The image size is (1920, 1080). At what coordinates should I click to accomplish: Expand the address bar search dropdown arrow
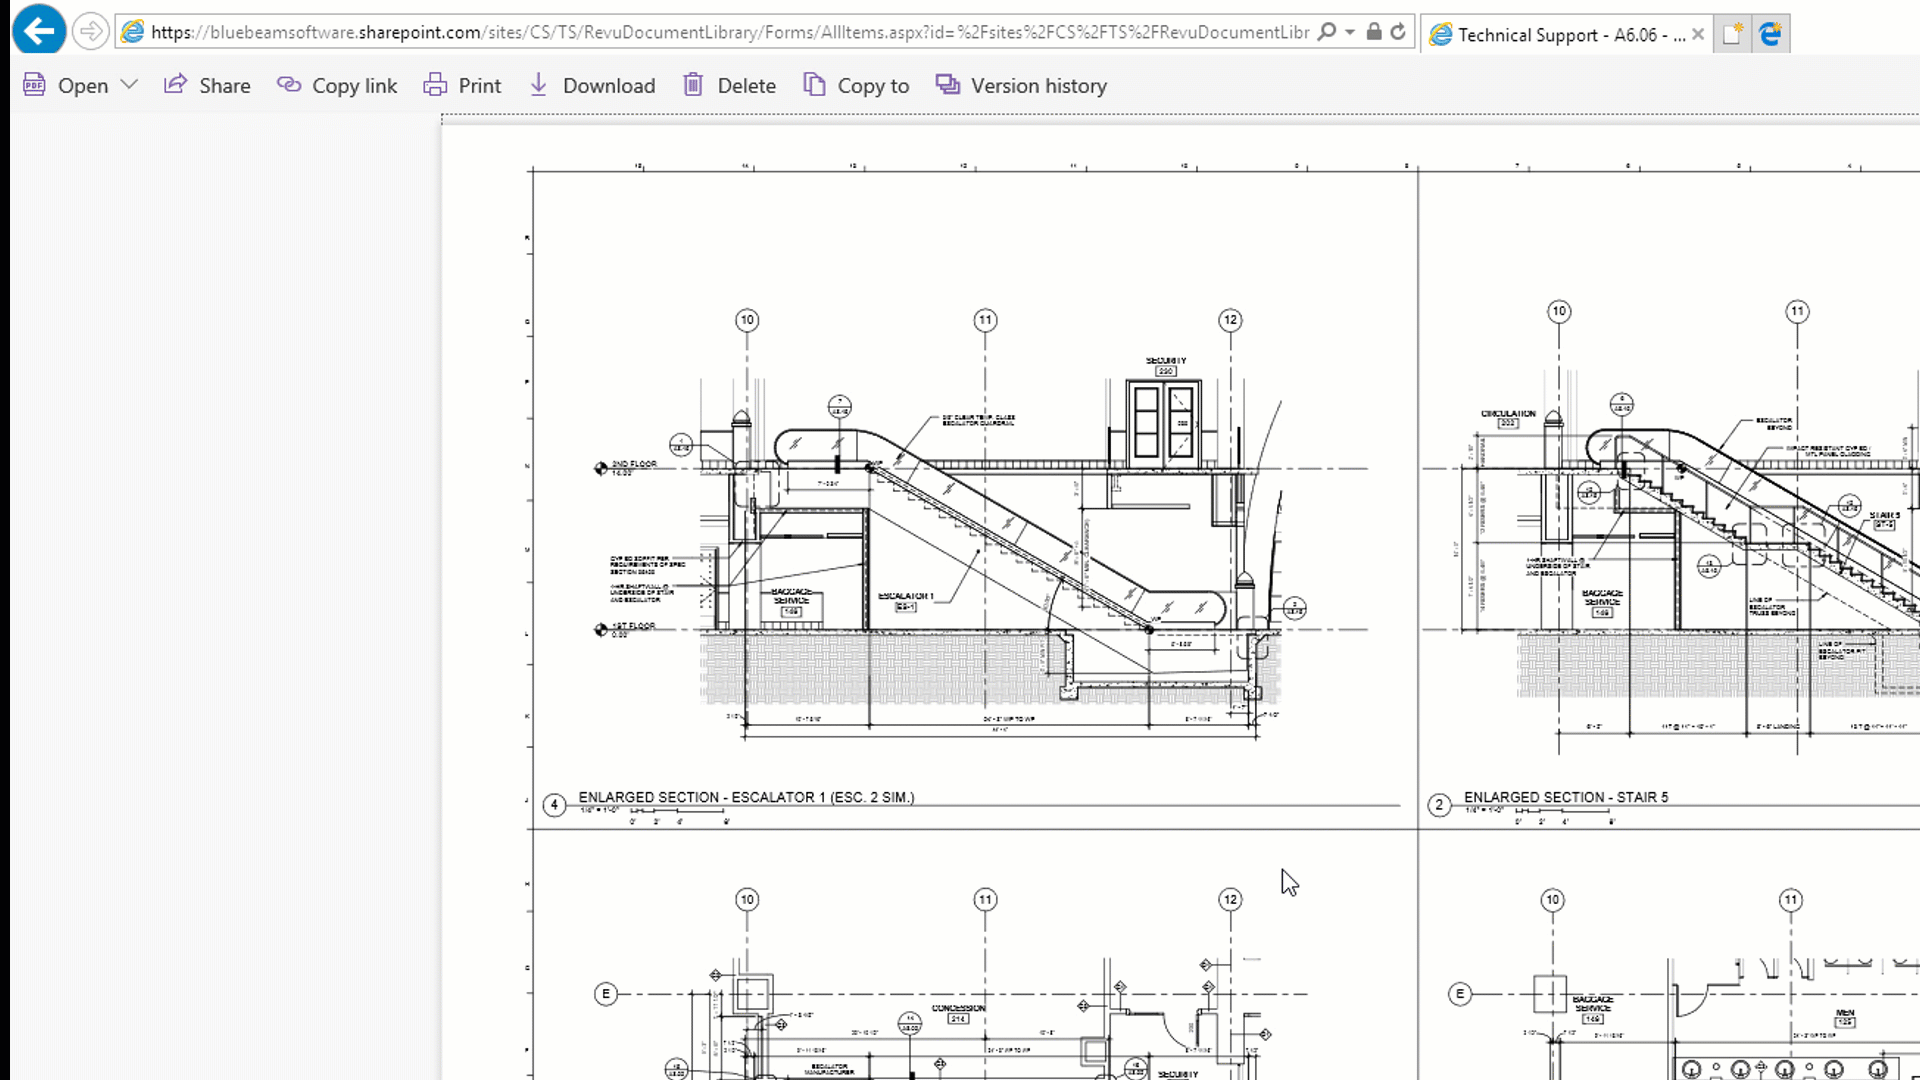1350,32
